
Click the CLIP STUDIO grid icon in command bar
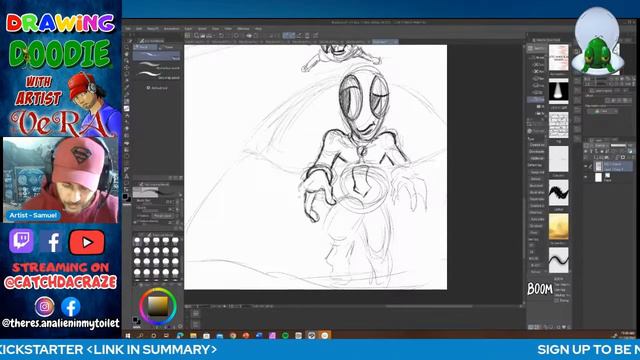187,36
